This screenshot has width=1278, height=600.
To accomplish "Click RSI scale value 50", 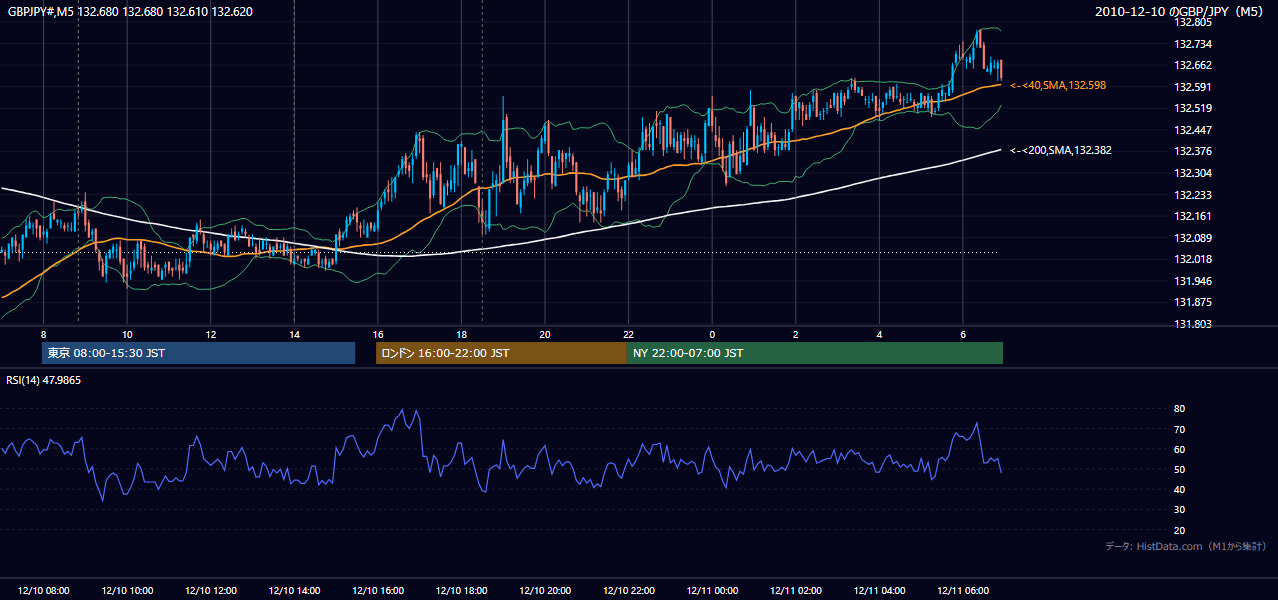I will click(x=1180, y=469).
